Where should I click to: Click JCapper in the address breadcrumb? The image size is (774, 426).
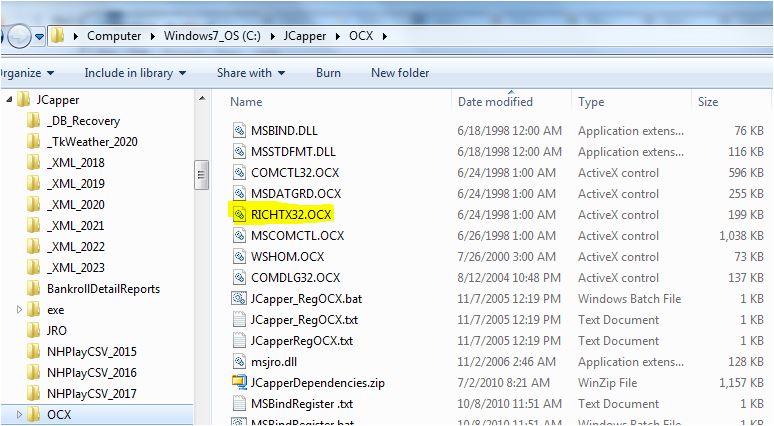[304, 36]
